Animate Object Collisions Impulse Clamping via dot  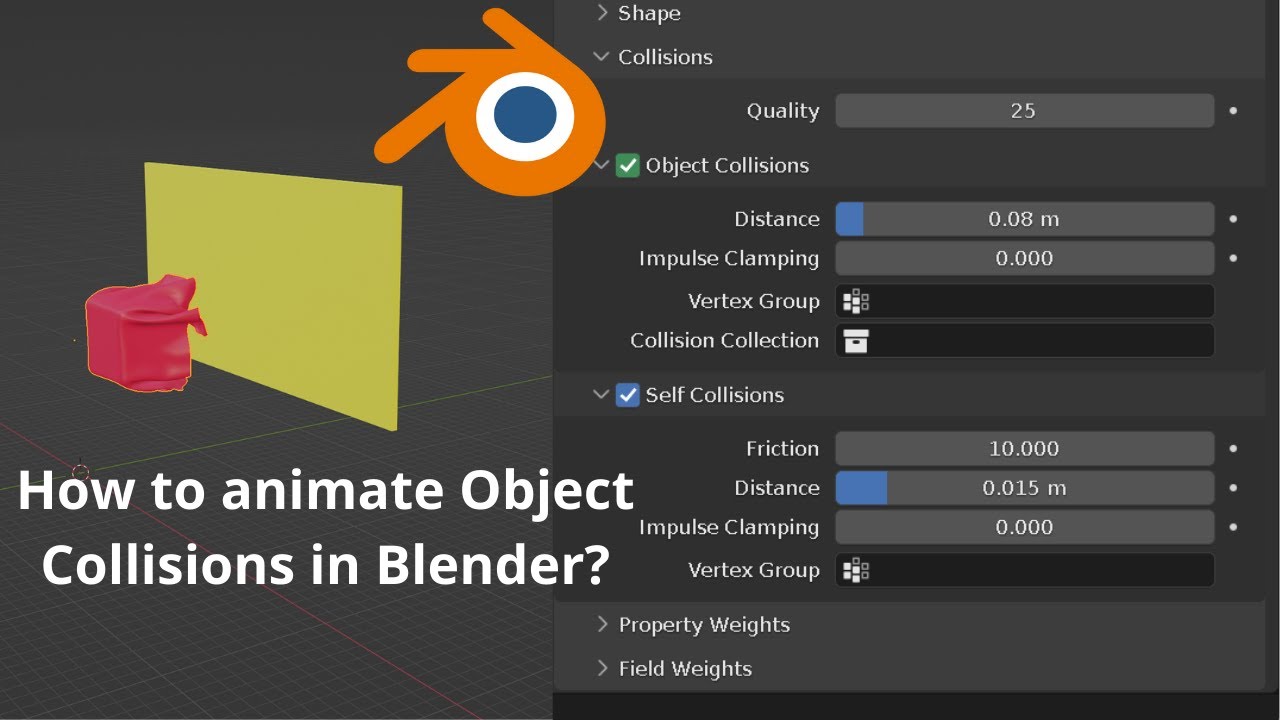[x=1233, y=258]
